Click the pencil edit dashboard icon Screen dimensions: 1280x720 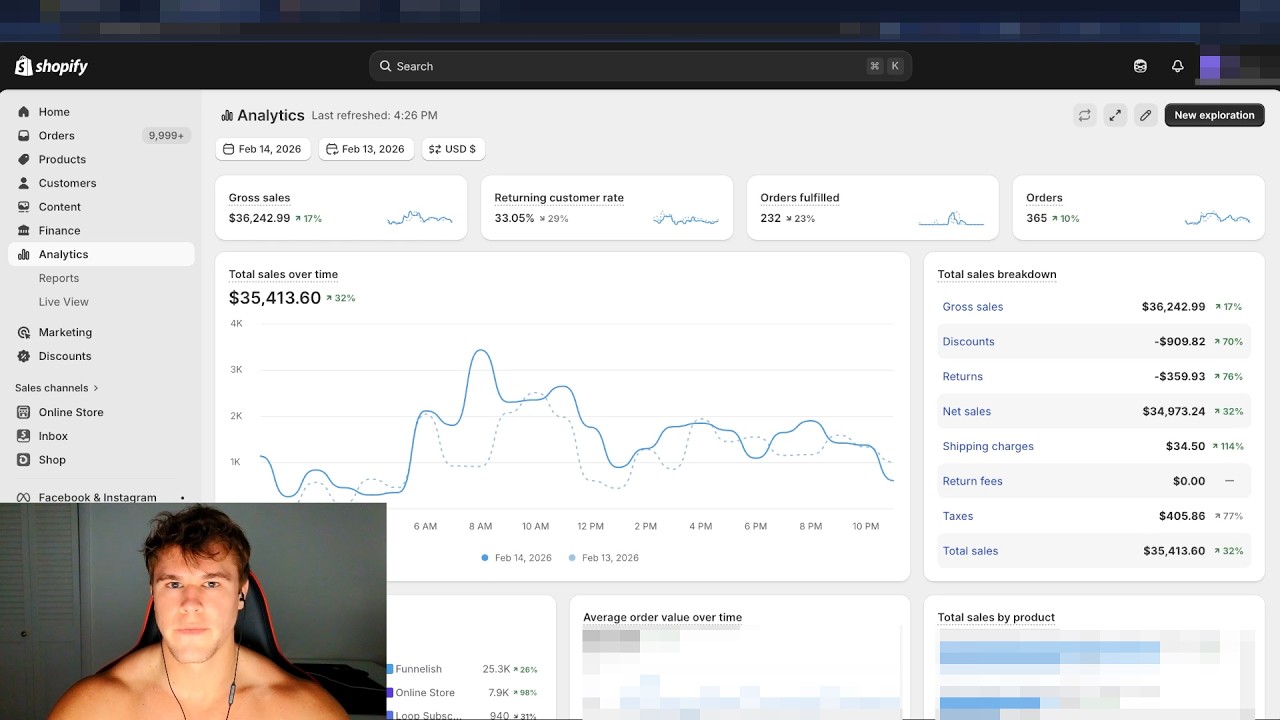pyautogui.click(x=1146, y=115)
